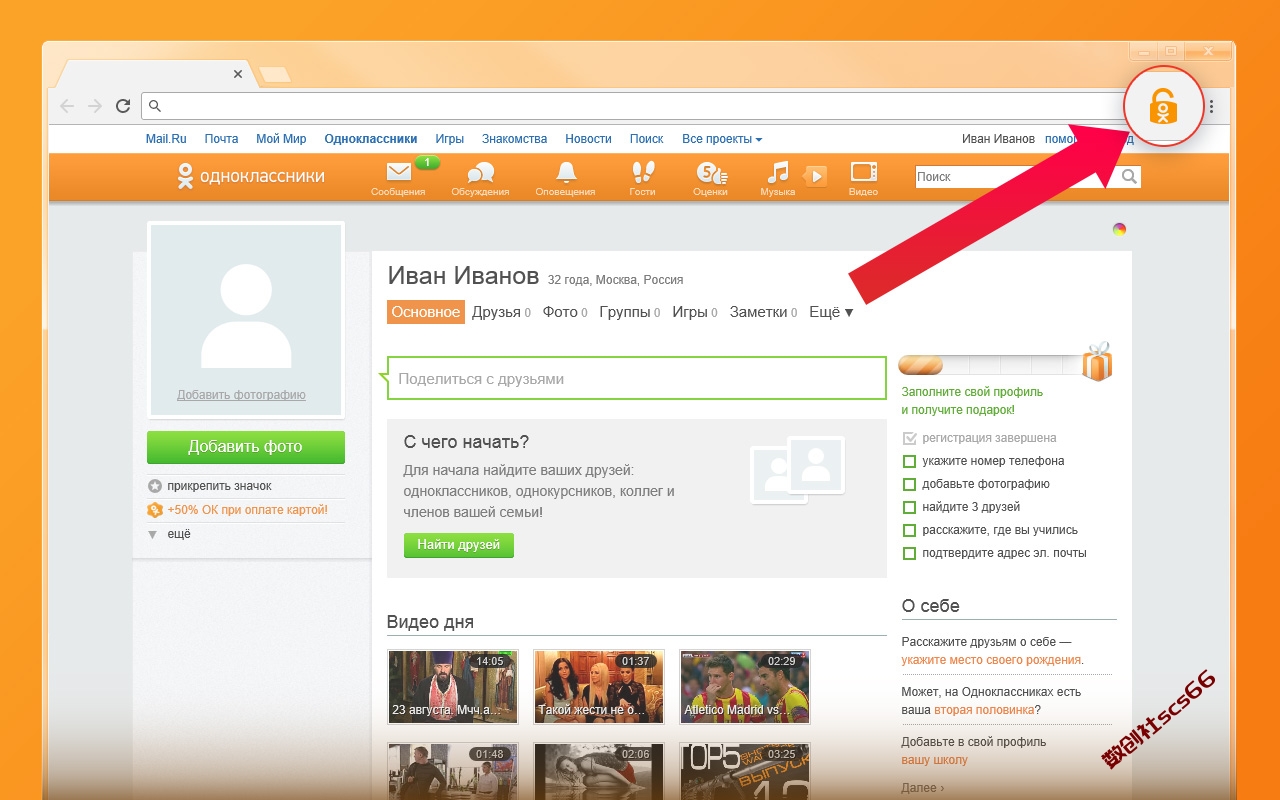
Task: Click the site Поиск field
Action: pyautogui.click(x=1017, y=177)
